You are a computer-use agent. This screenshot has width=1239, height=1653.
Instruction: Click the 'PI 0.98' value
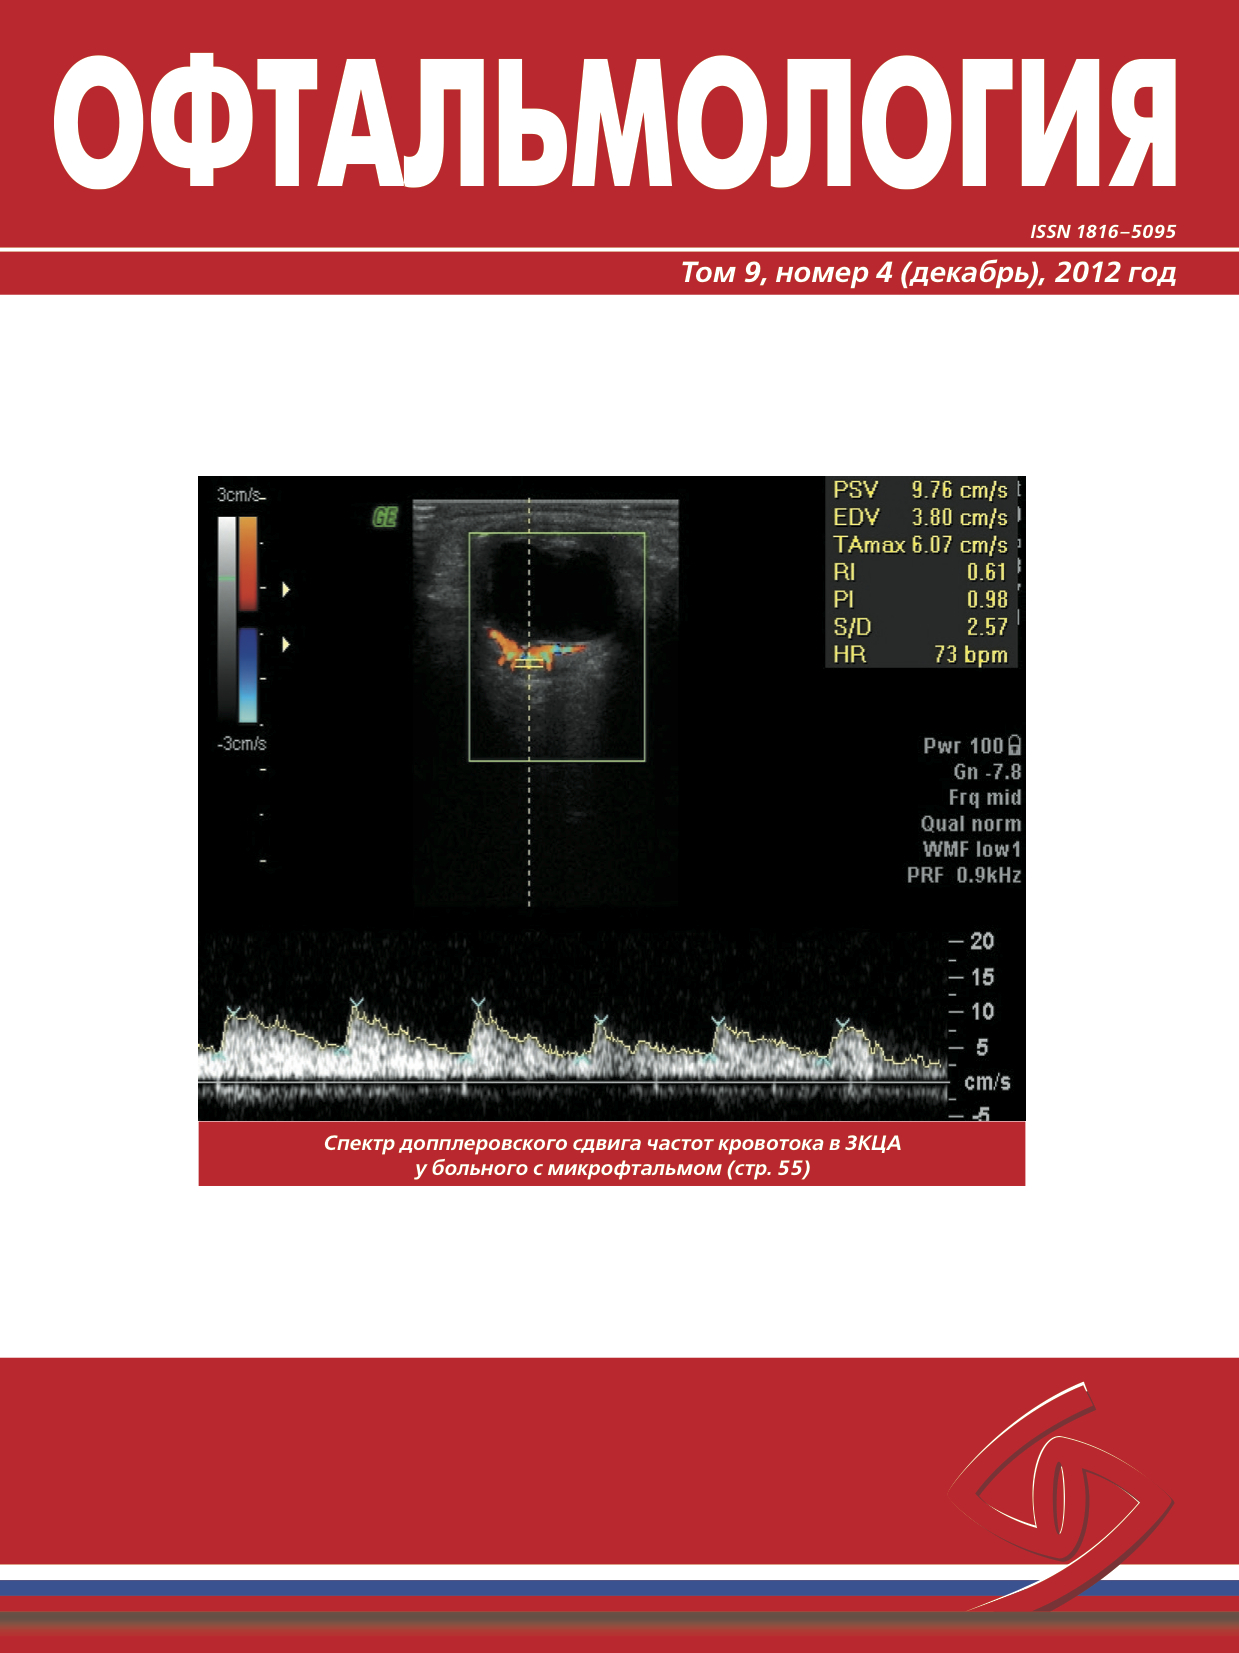920,599
